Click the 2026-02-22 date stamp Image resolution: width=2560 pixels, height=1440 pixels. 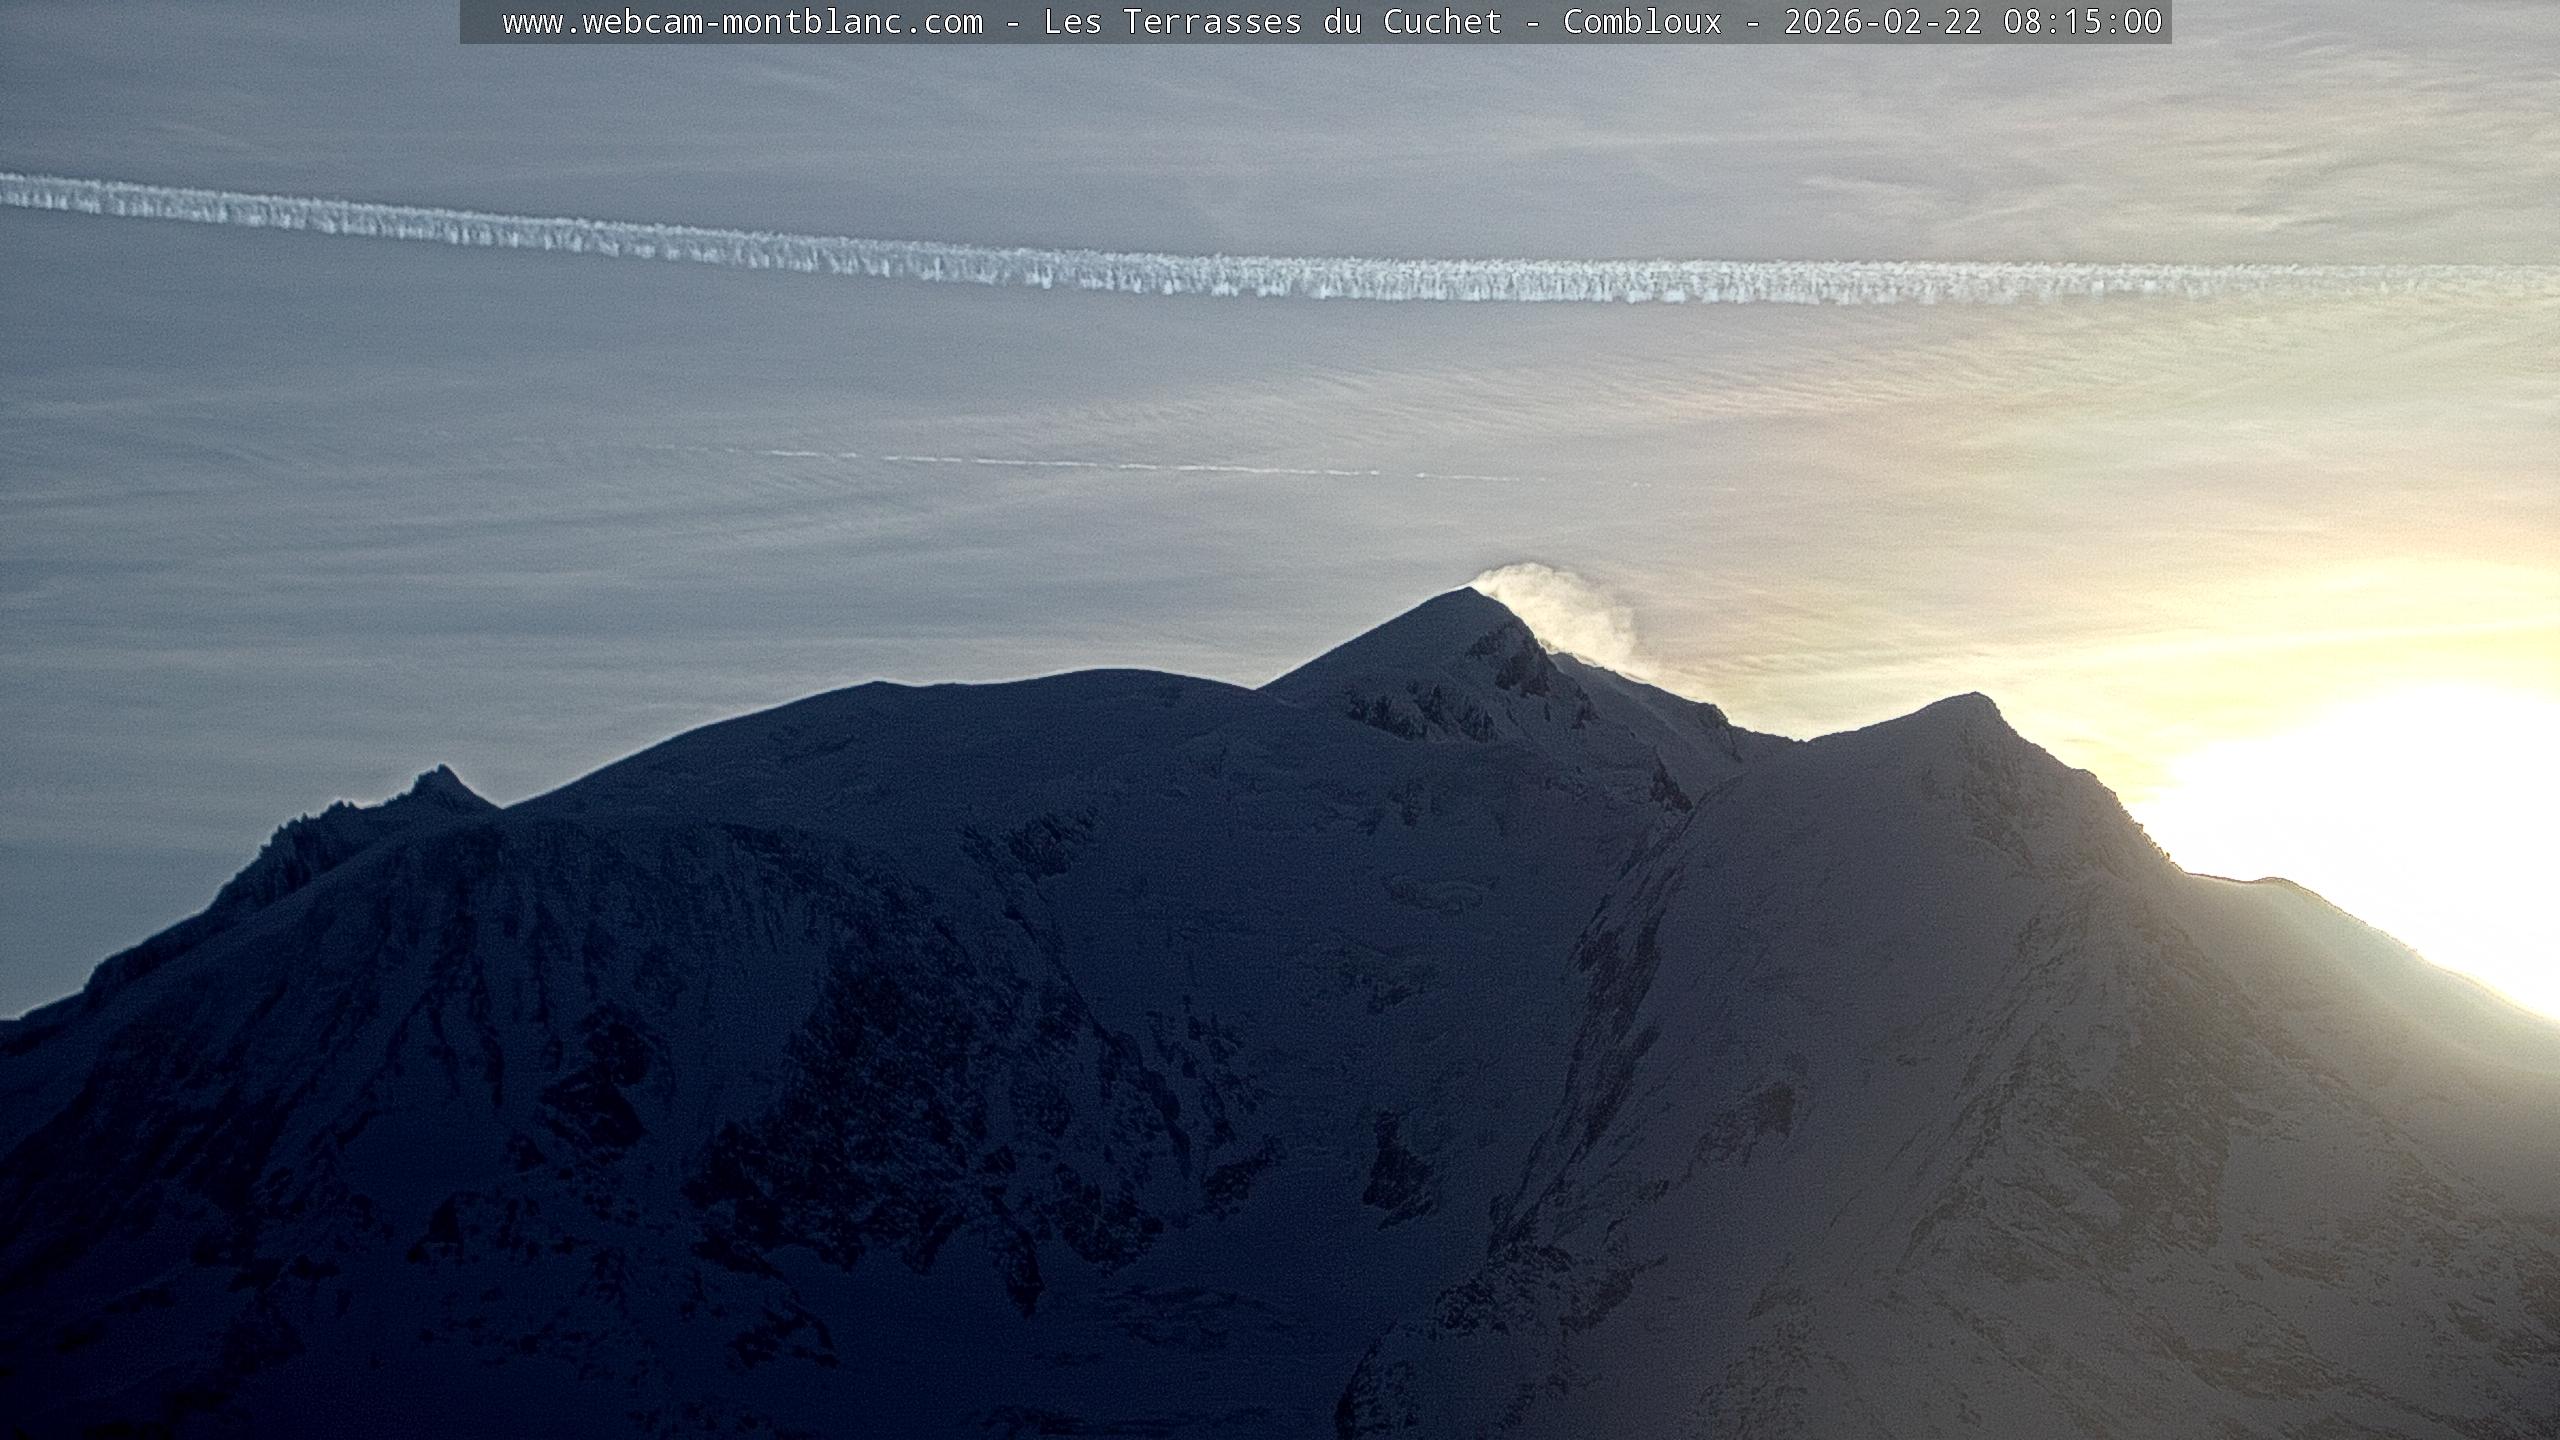[1882, 22]
